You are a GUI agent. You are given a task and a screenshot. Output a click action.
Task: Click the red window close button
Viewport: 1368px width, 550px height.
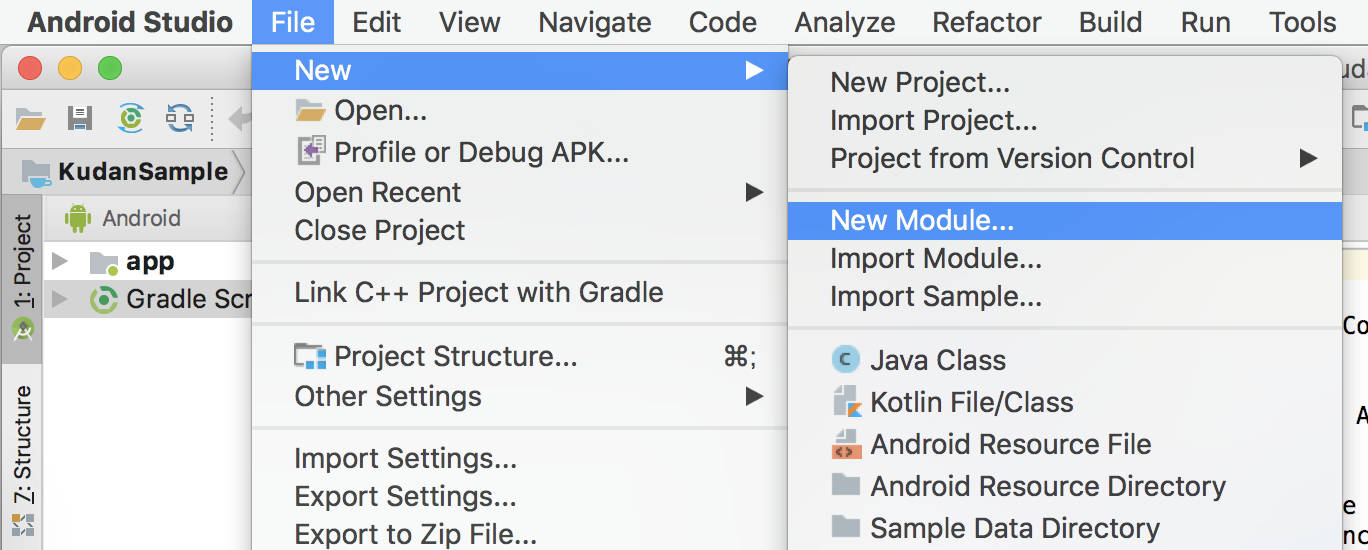(x=30, y=69)
